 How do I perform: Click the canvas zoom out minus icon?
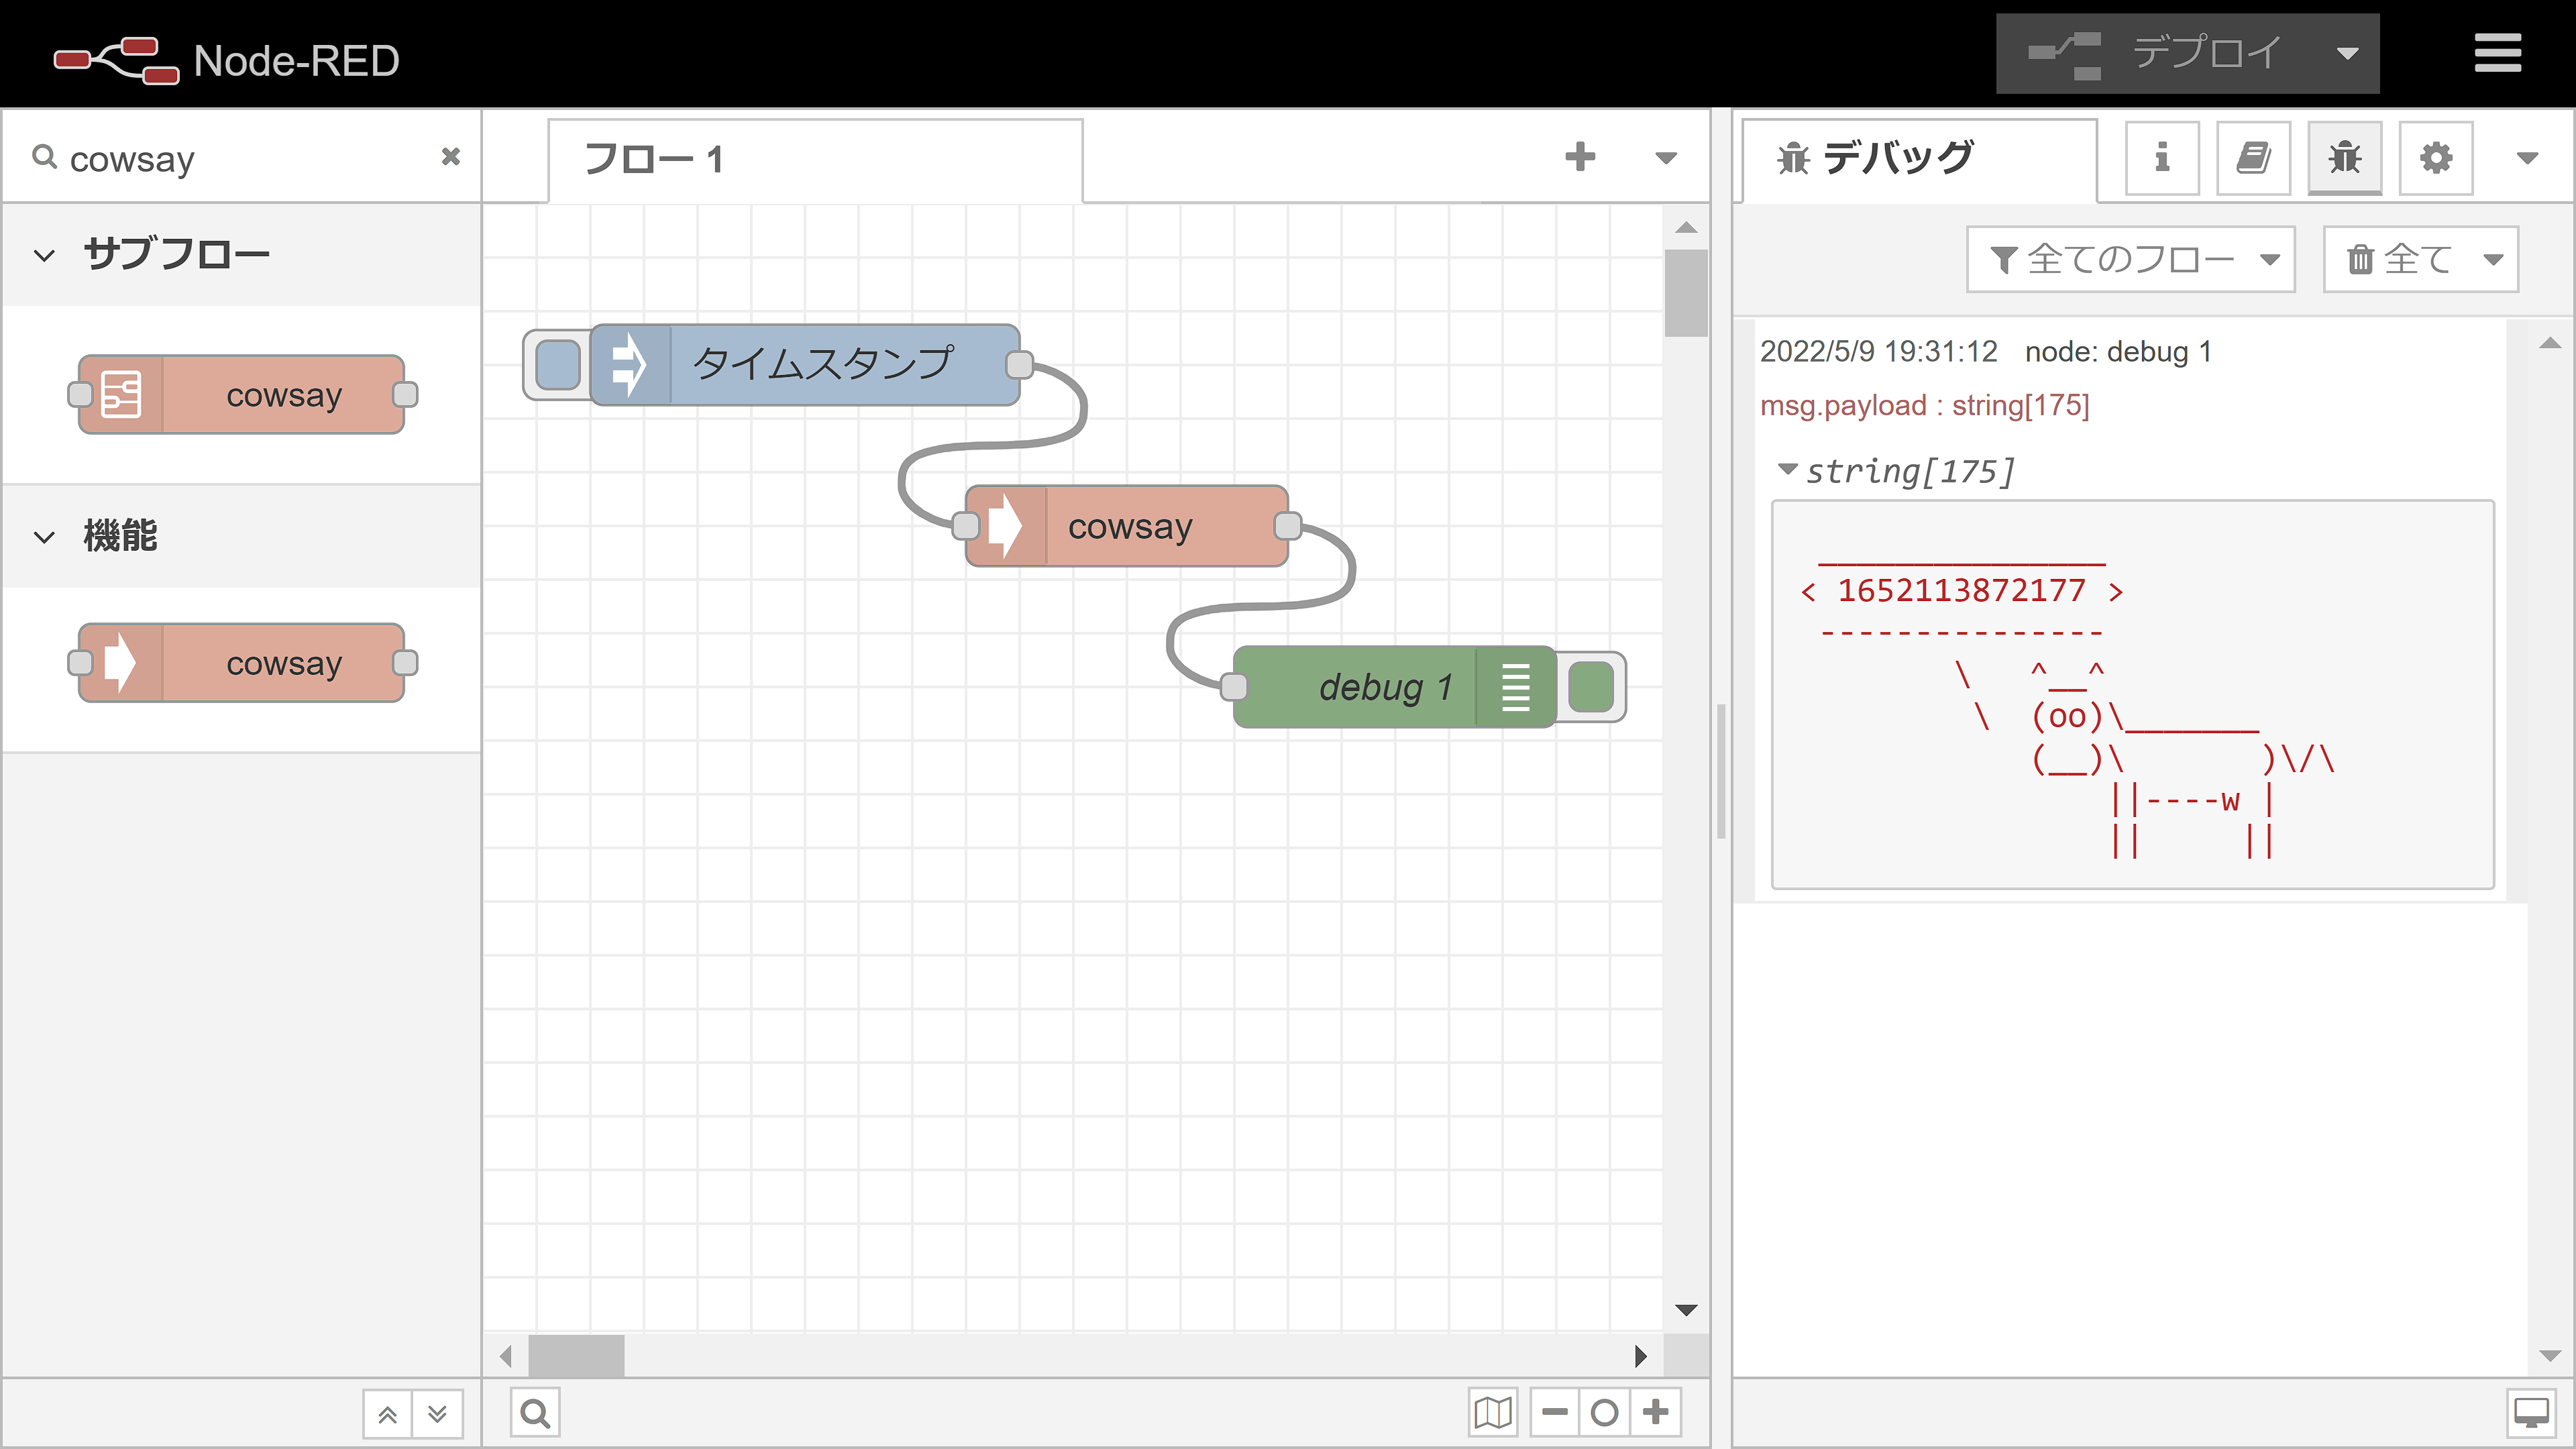coord(1555,1413)
